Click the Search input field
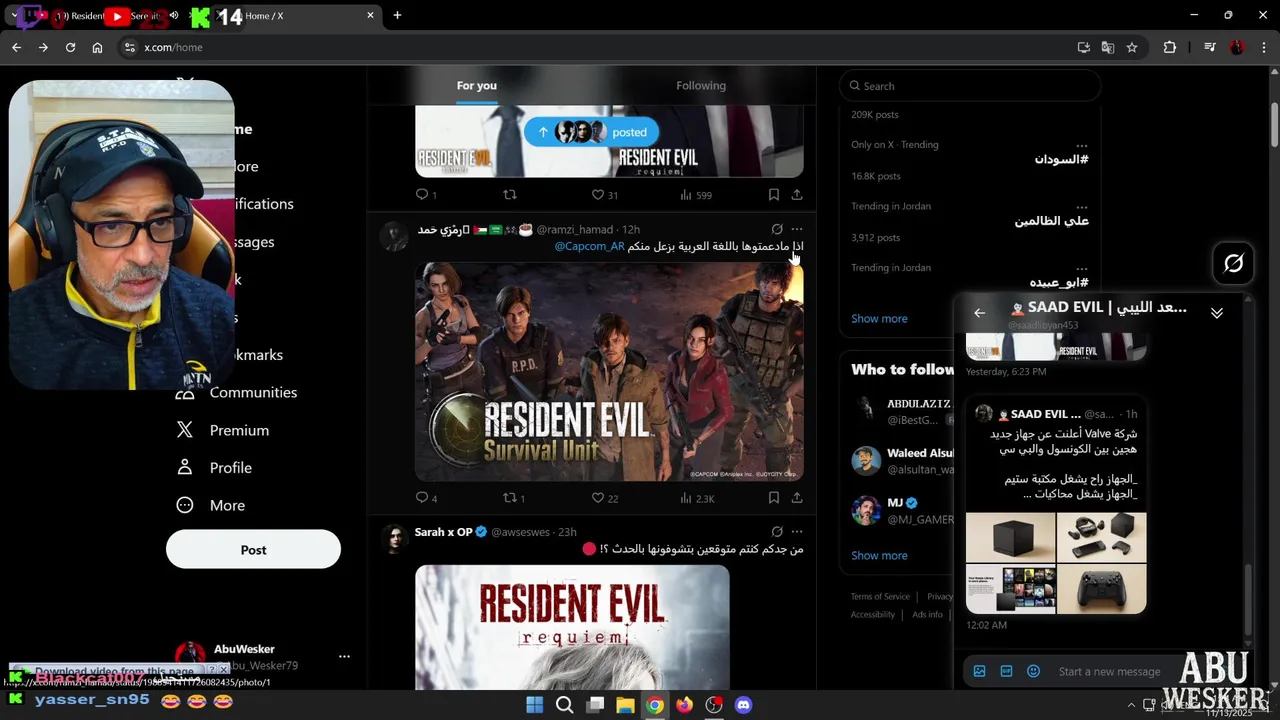Image resolution: width=1280 pixels, height=720 pixels. (x=970, y=86)
